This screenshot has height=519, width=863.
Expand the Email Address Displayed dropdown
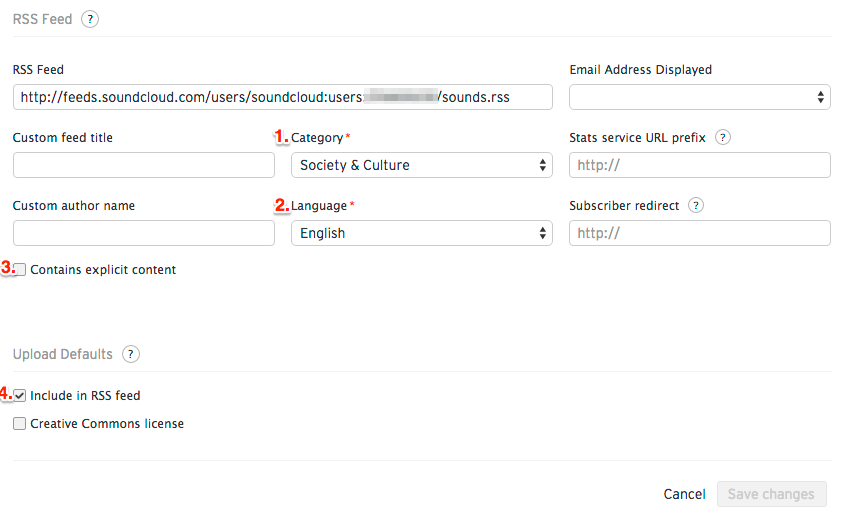(700, 97)
